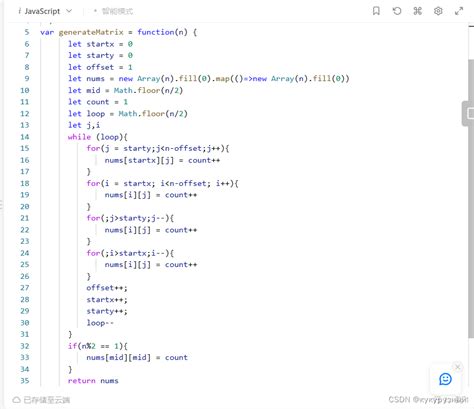
Task: Click the chevron beside JavaScript
Action: (69, 11)
